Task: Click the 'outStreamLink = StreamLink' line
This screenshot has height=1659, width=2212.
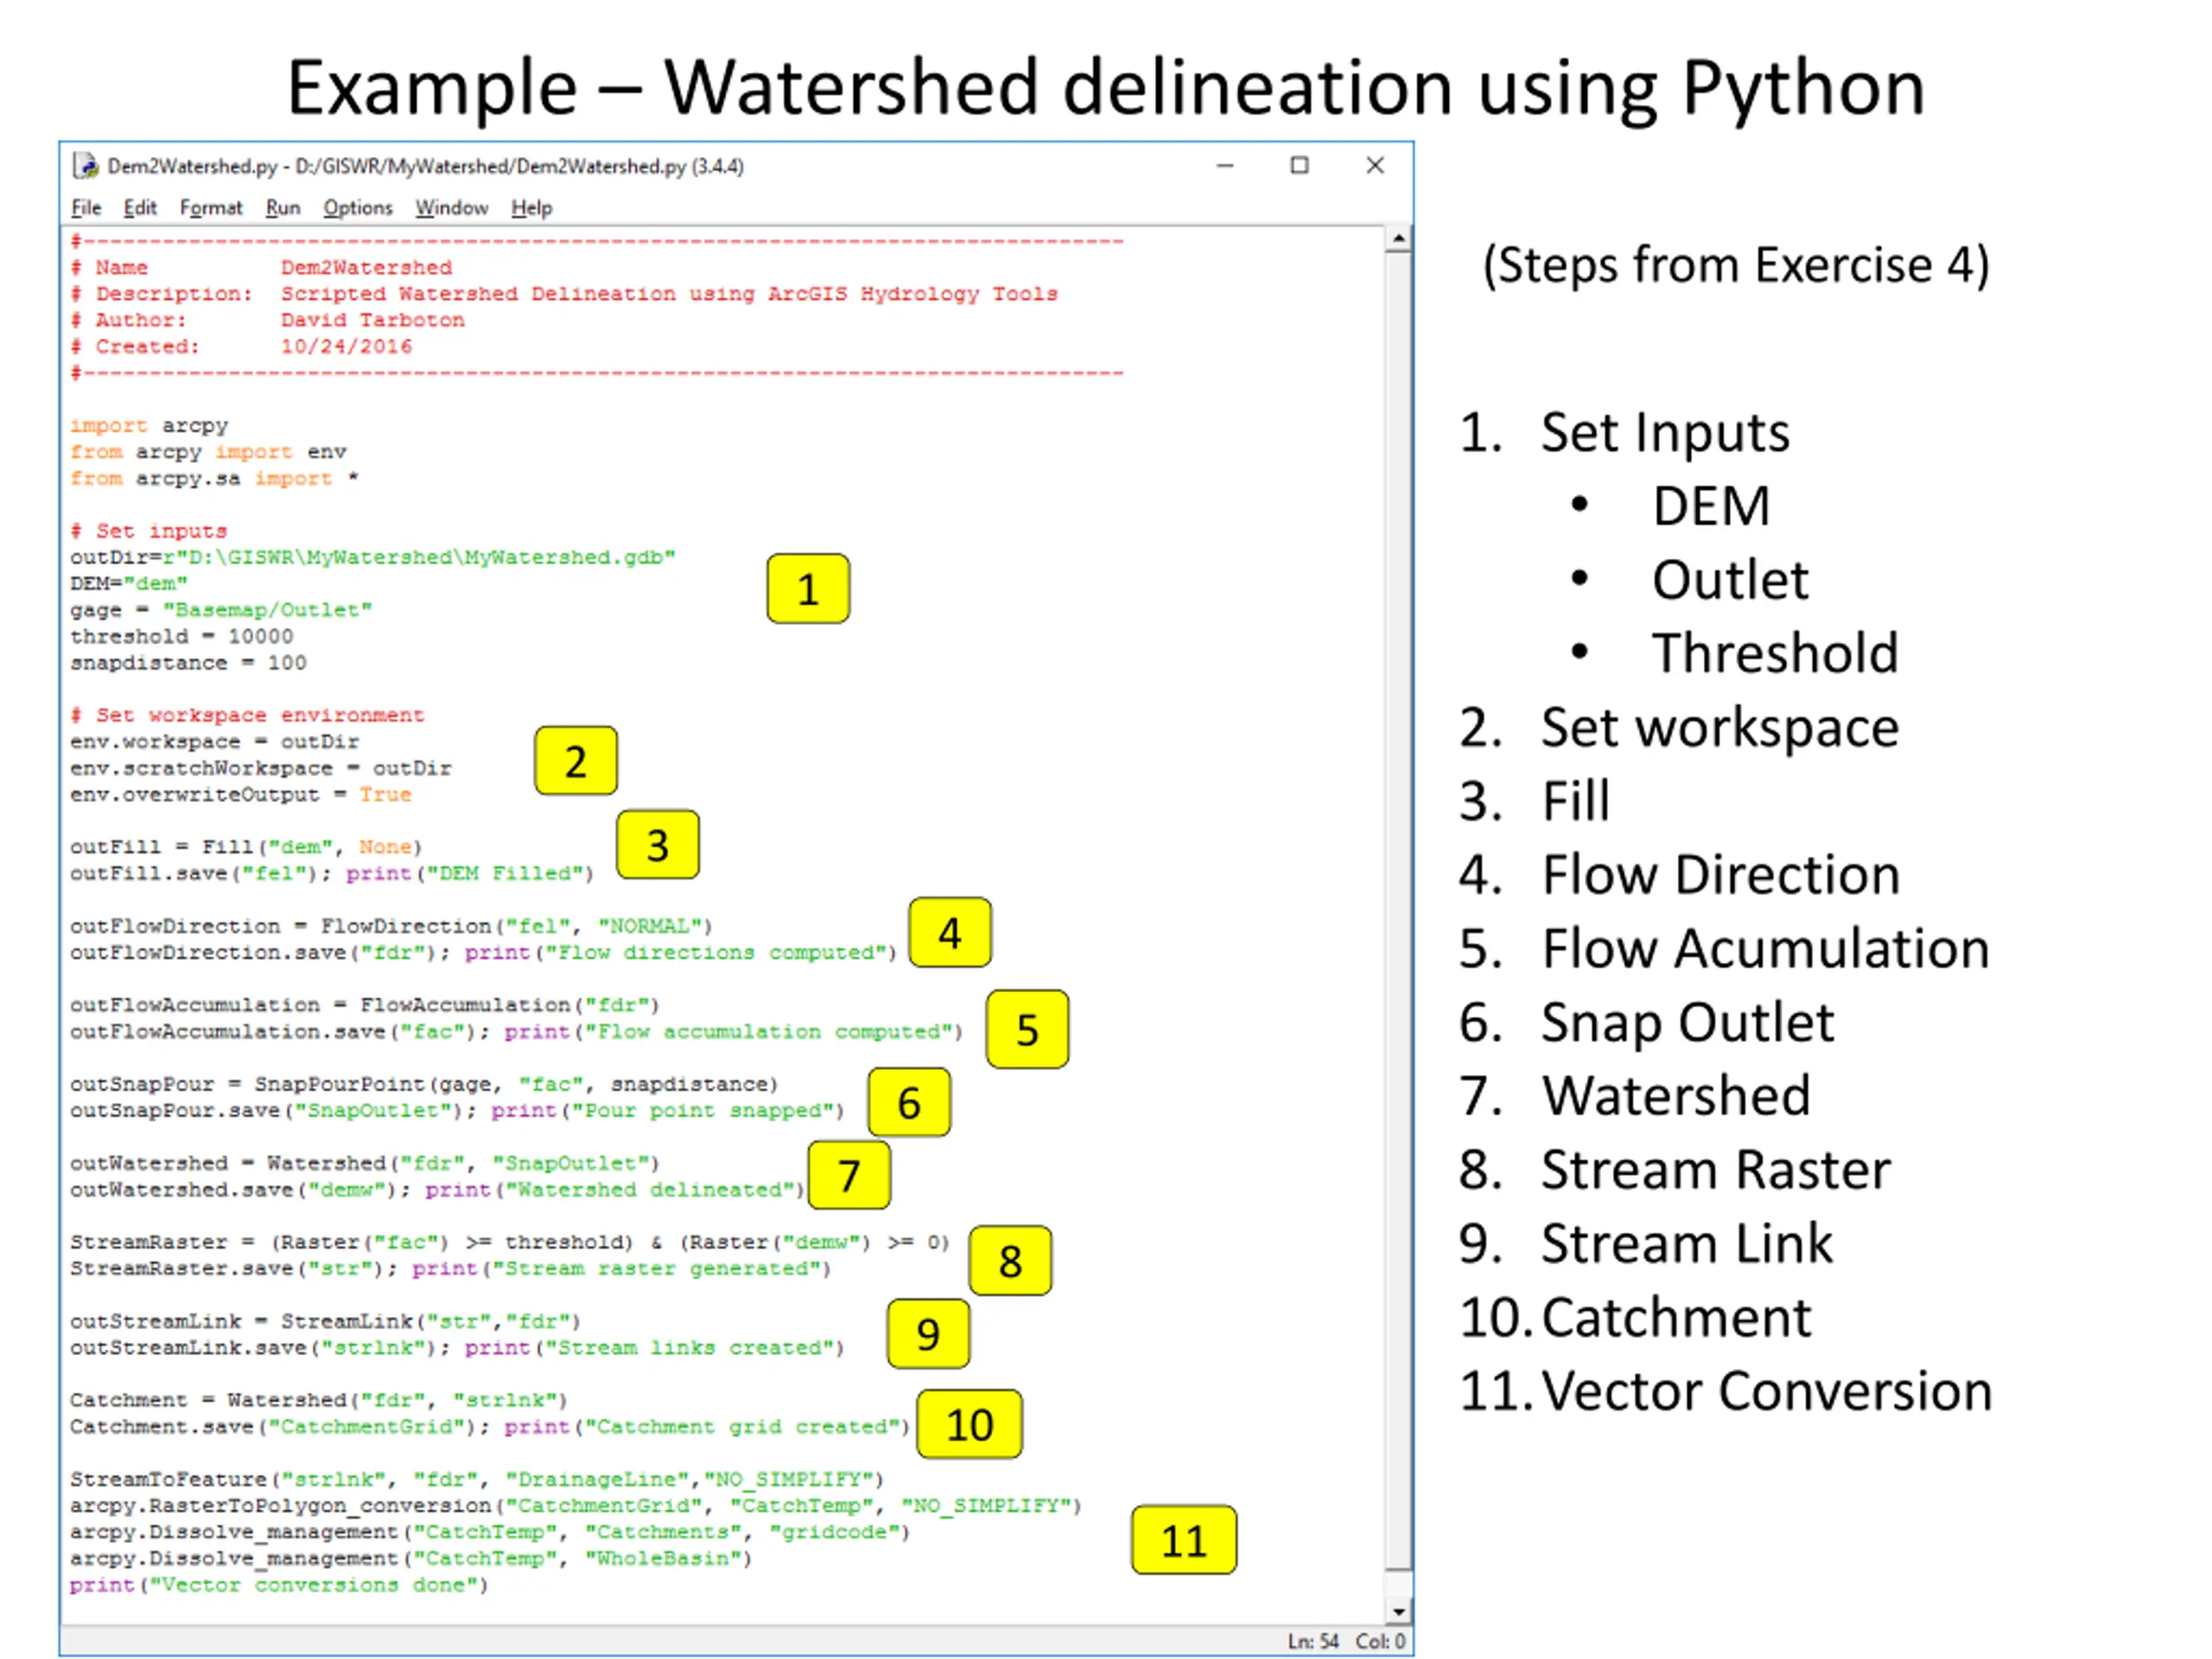Action: coord(325,1321)
